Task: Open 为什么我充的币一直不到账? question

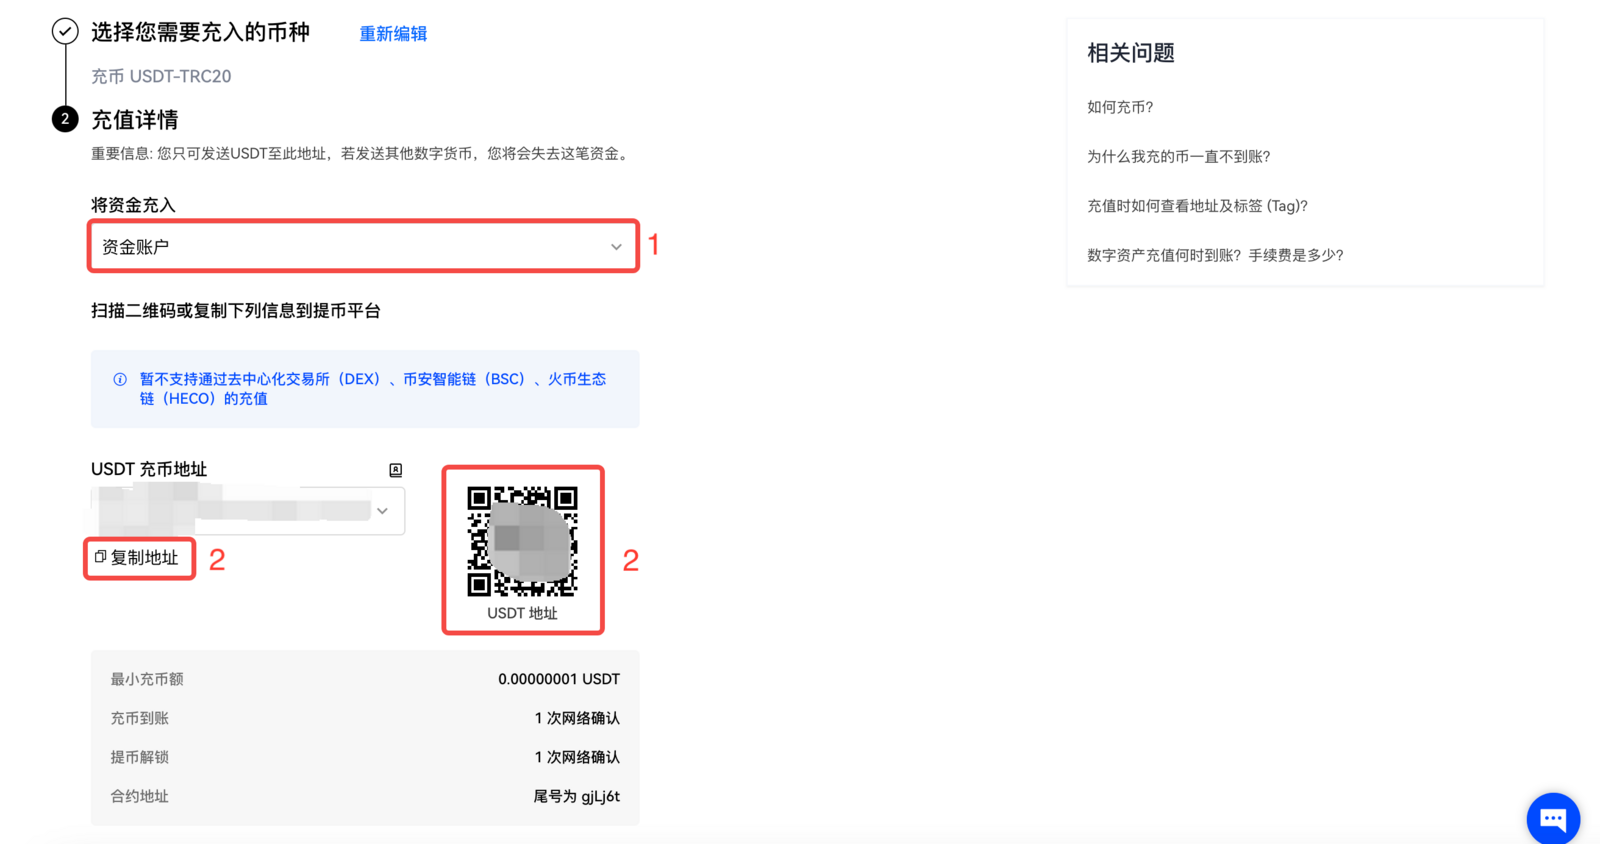Action: [x=1178, y=157]
